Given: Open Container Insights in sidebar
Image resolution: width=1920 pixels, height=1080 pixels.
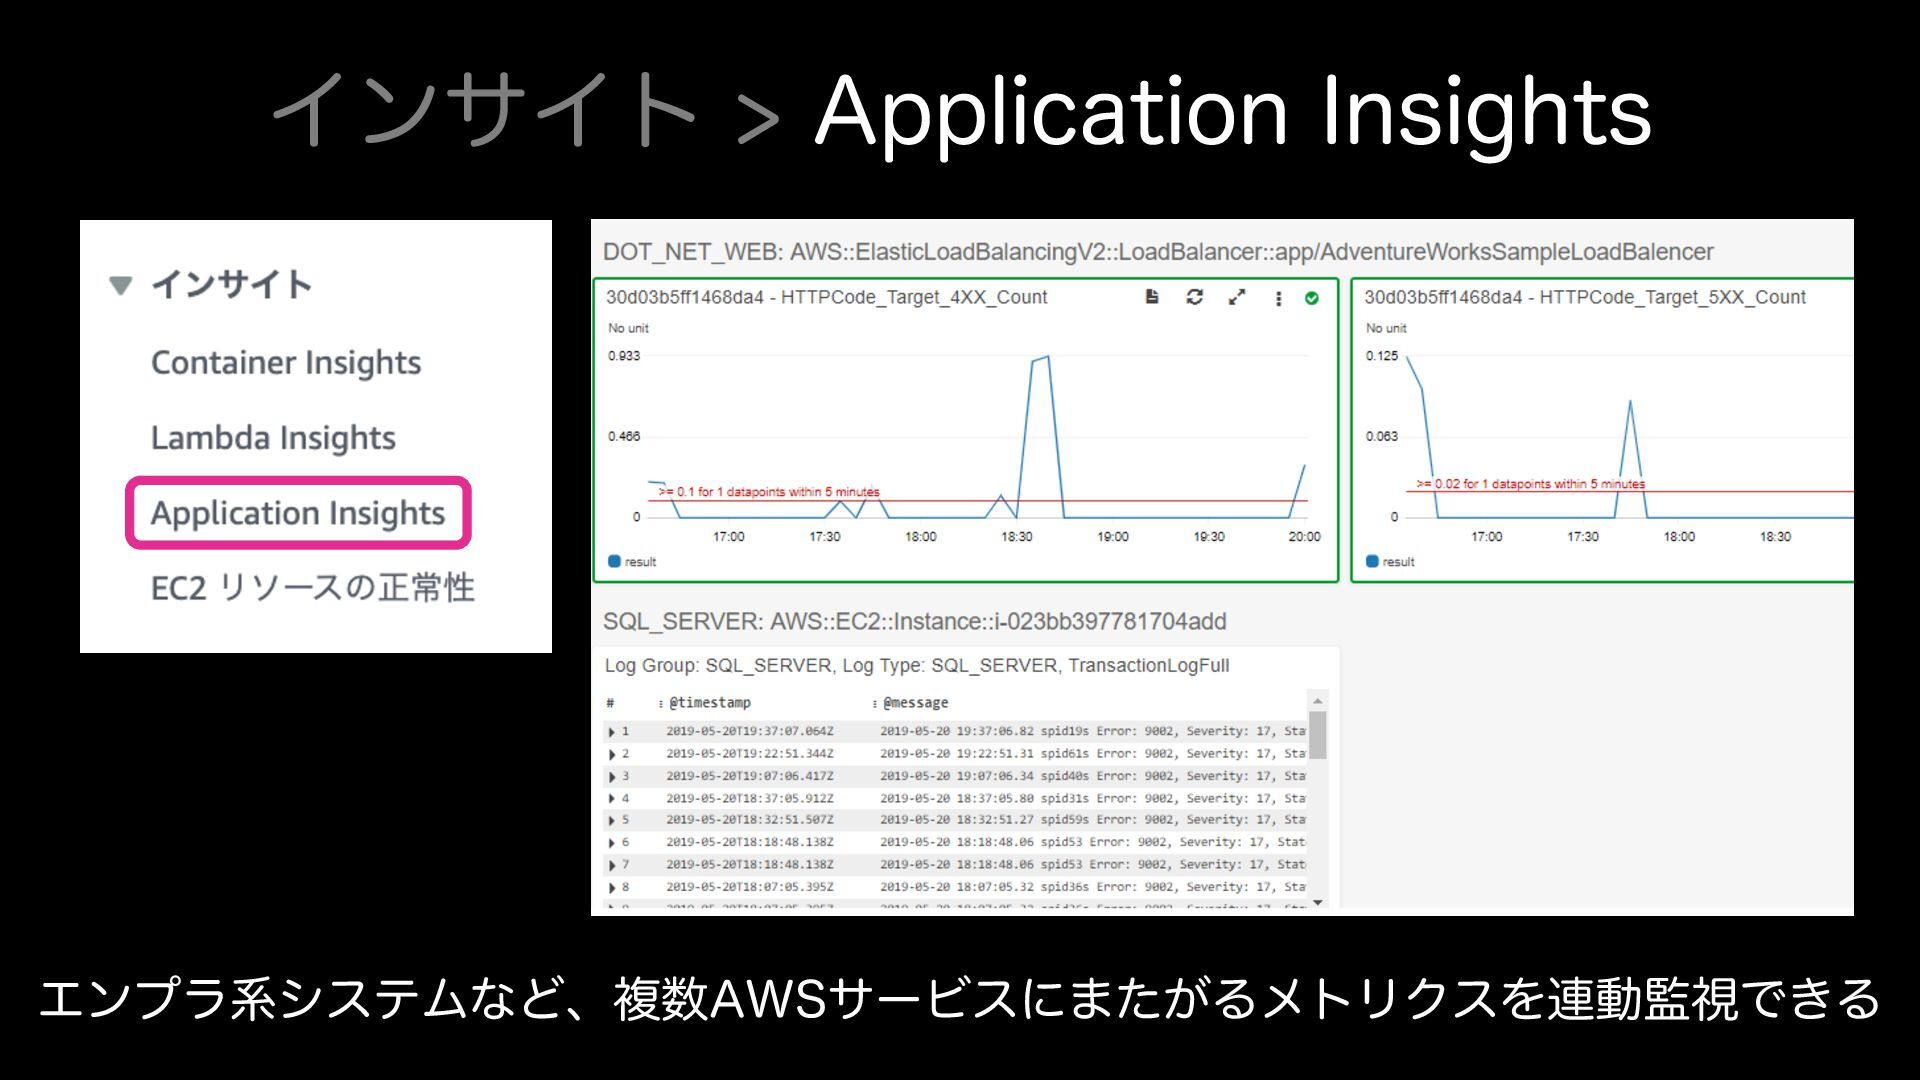Looking at the screenshot, I should 286,363.
